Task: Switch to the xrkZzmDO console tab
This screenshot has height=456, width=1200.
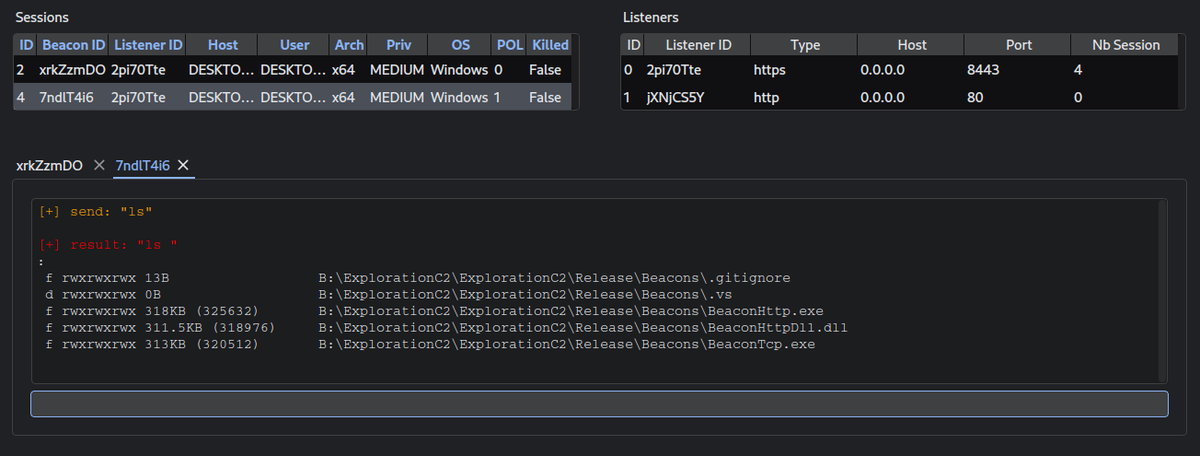Action: coord(49,165)
